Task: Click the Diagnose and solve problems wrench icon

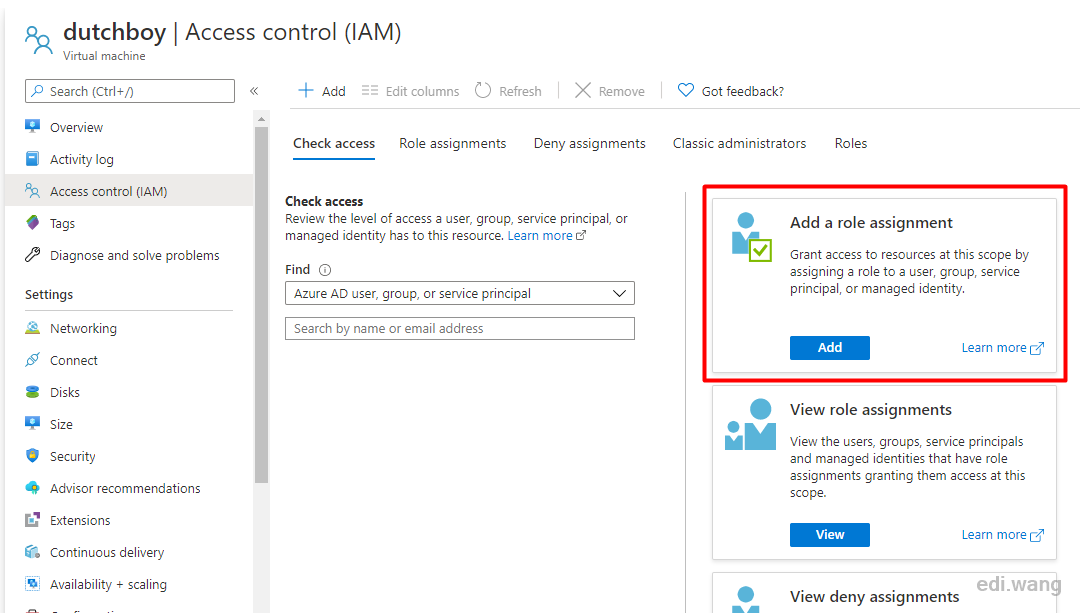Action: (32, 255)
